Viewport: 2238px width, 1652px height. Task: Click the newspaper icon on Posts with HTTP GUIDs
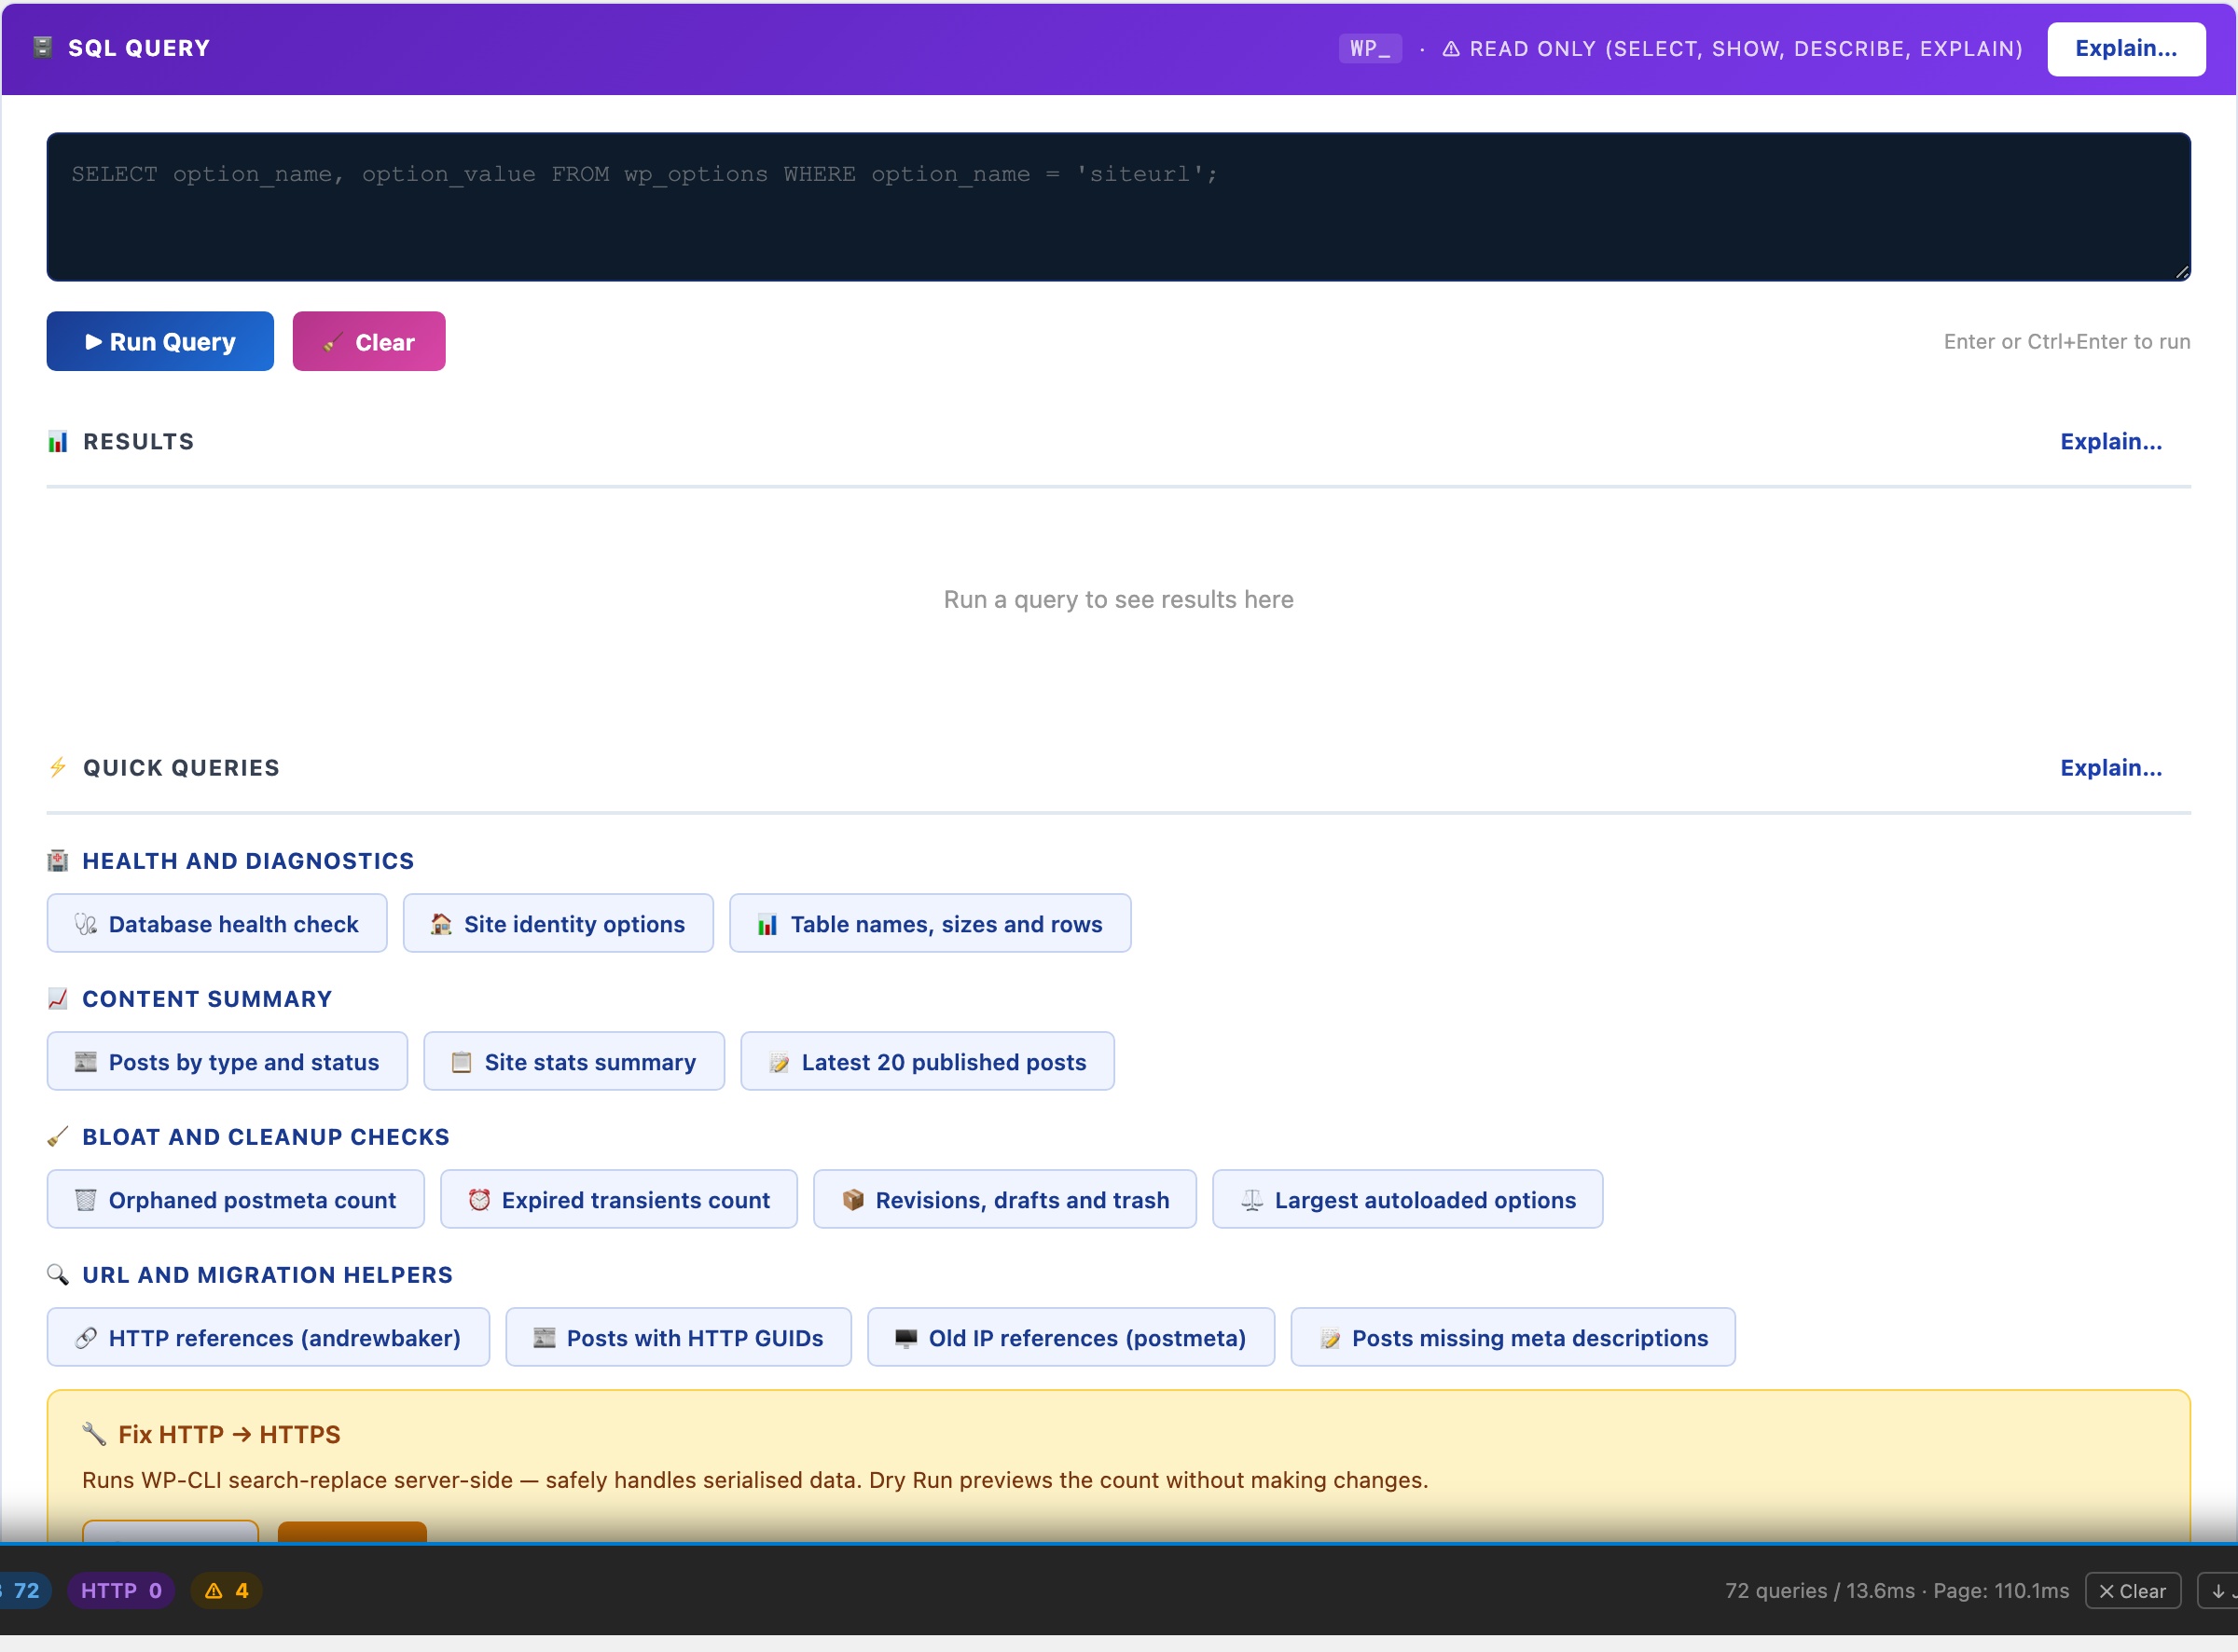tap(544, 1337)
